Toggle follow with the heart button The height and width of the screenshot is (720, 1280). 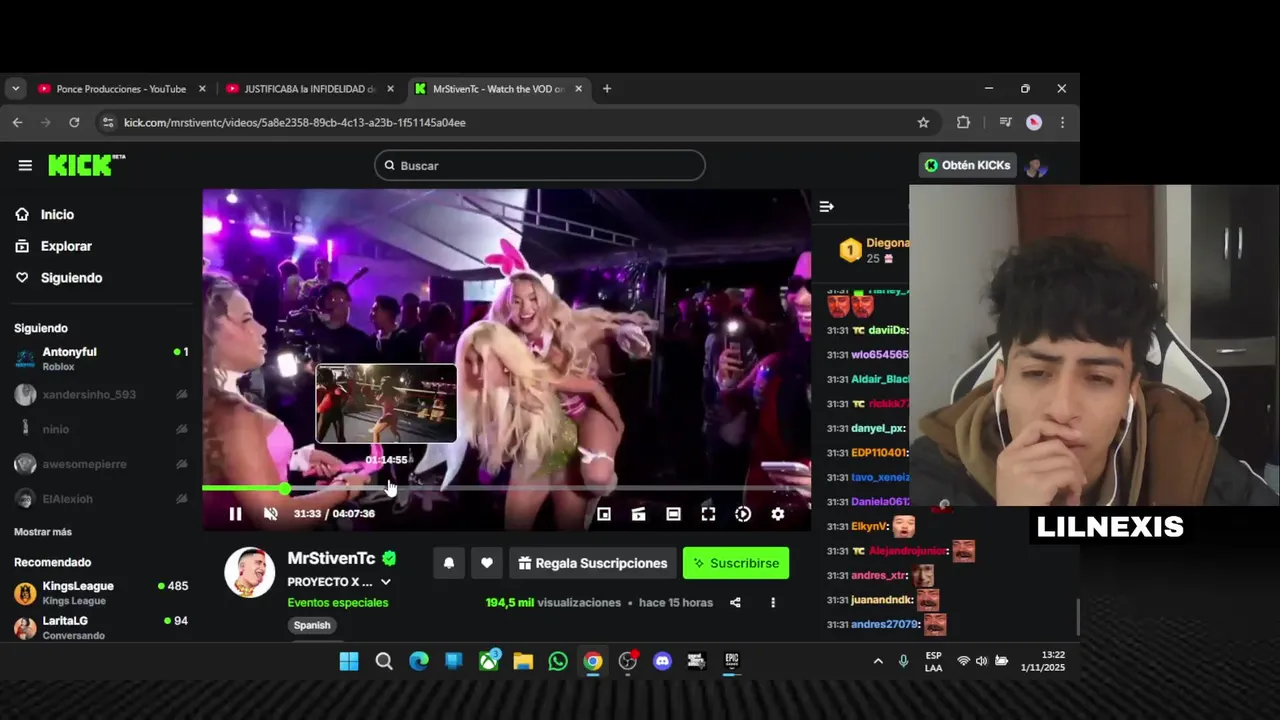coord(487,563)
